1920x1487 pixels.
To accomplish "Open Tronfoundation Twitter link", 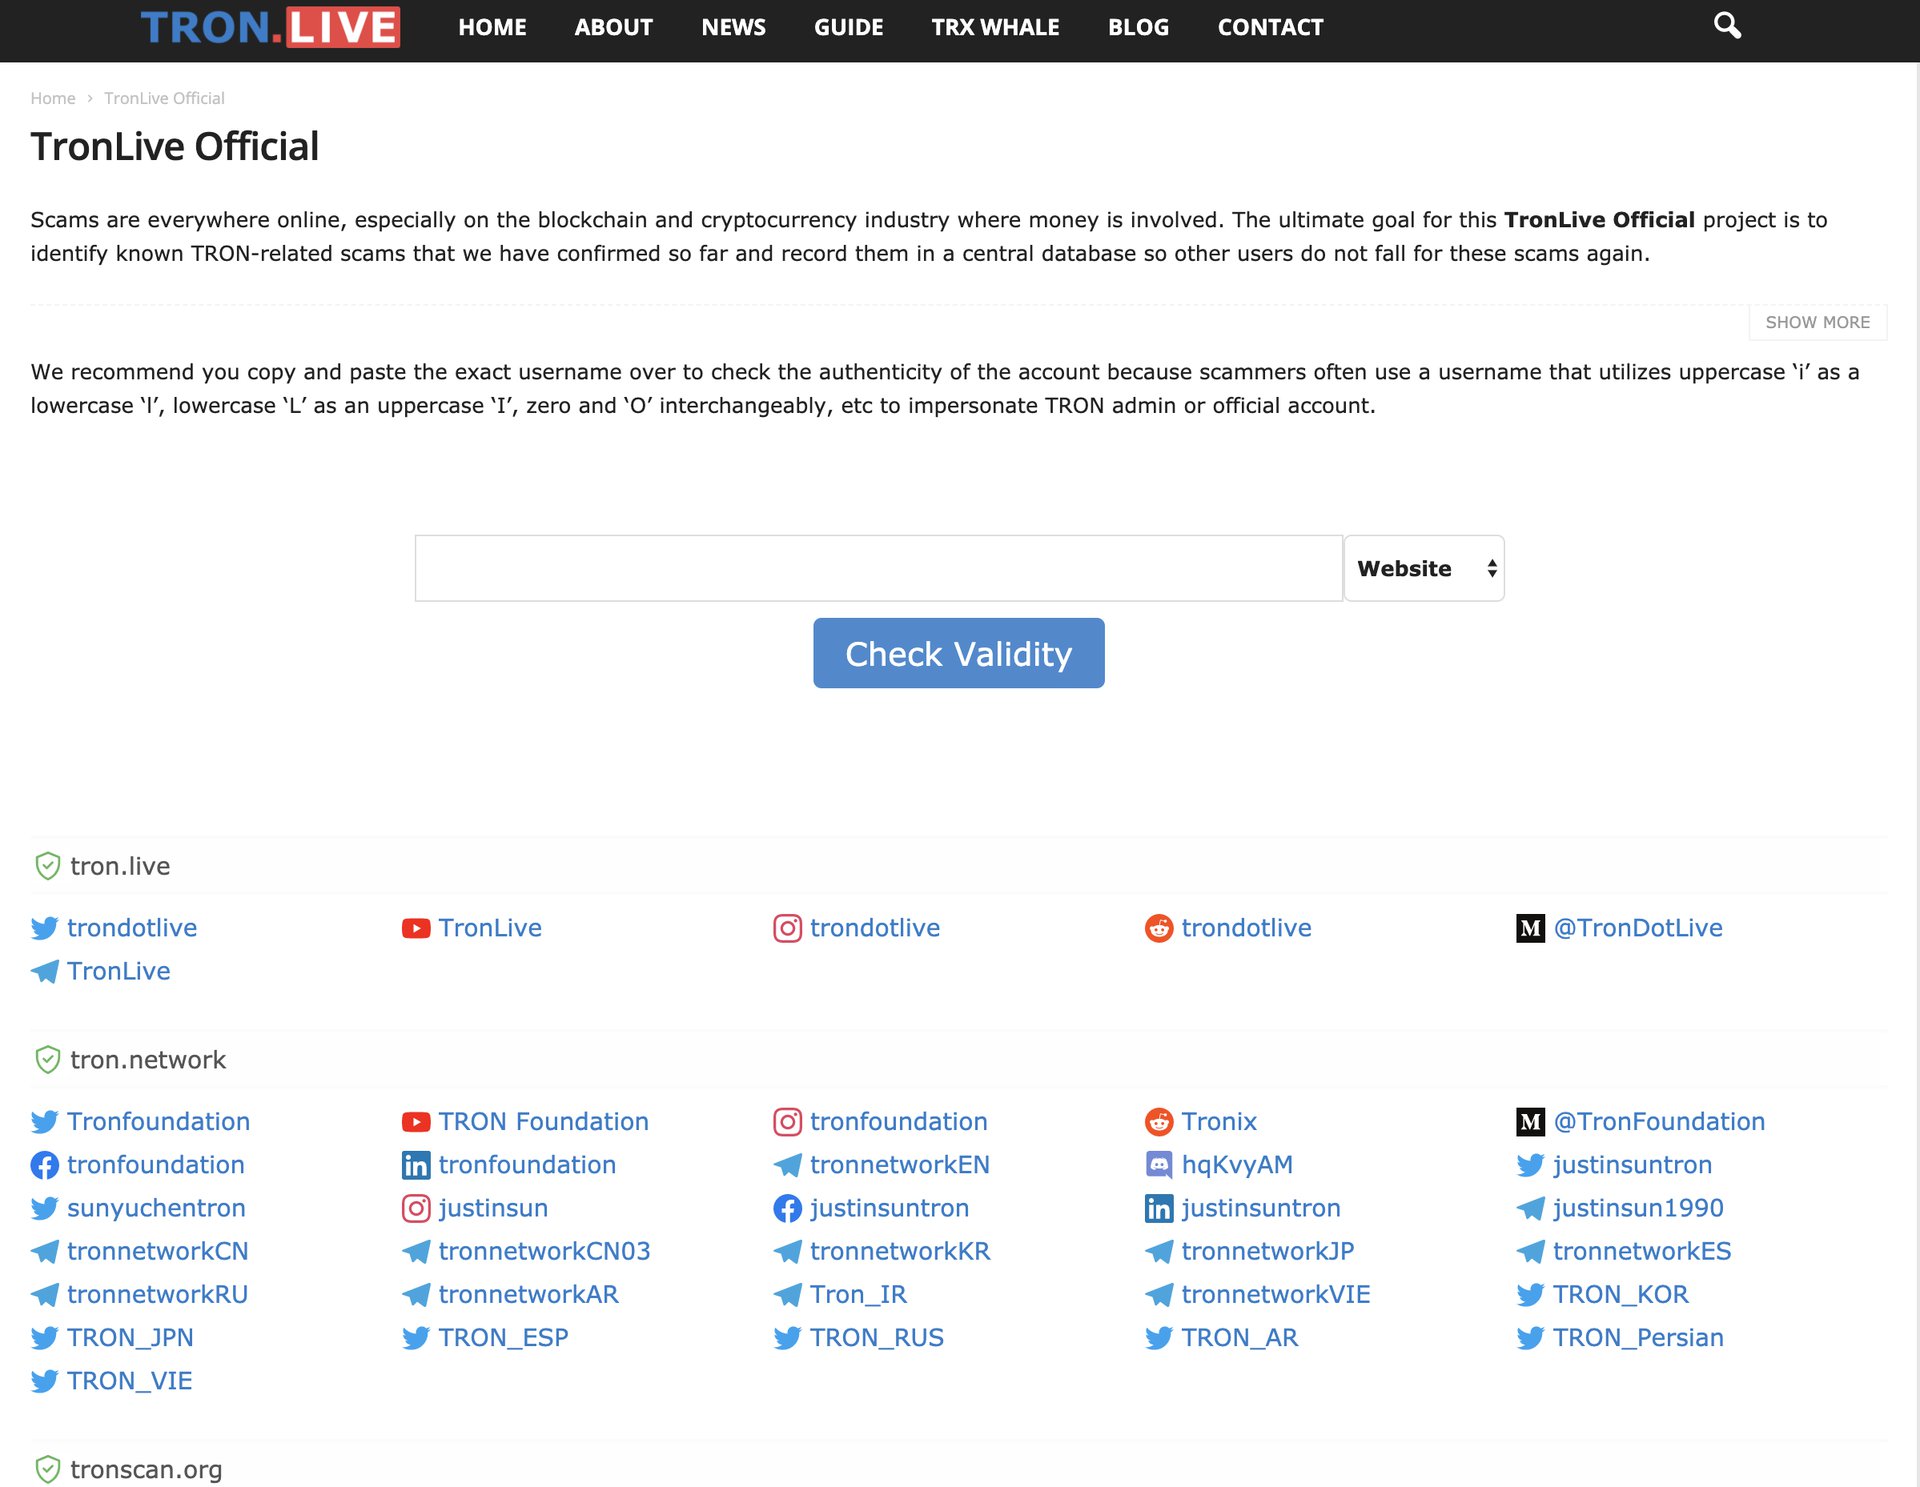I will 158,1122.
